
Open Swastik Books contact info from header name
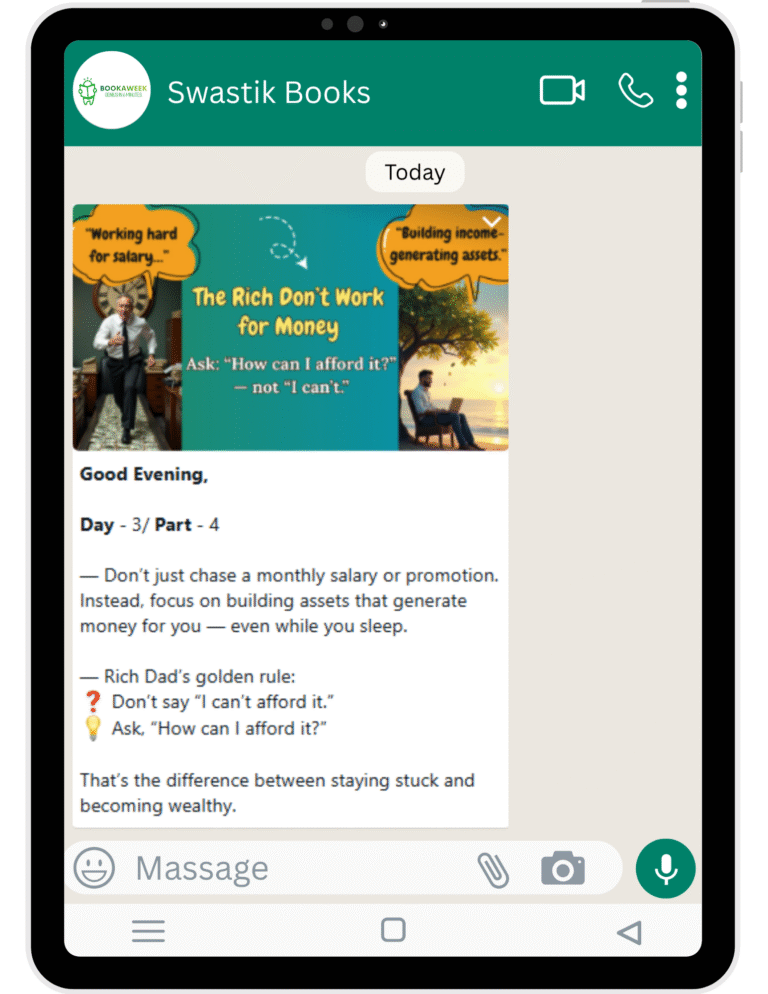268,93
